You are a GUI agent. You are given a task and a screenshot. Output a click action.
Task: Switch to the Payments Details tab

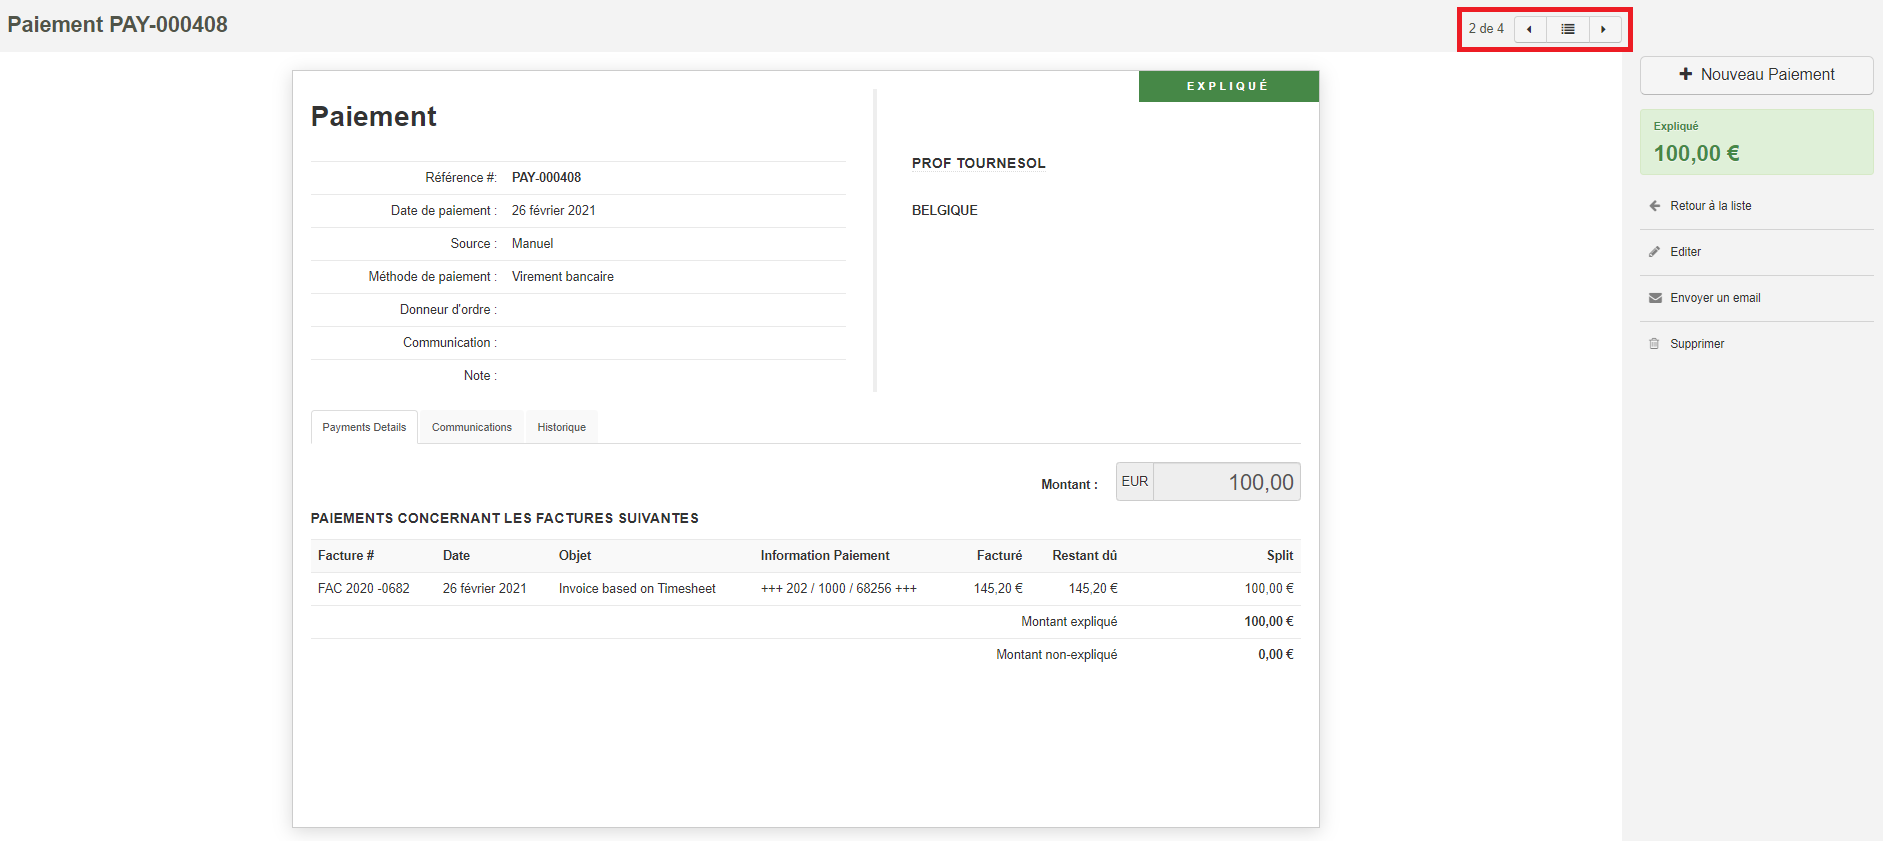click(364, 427)
